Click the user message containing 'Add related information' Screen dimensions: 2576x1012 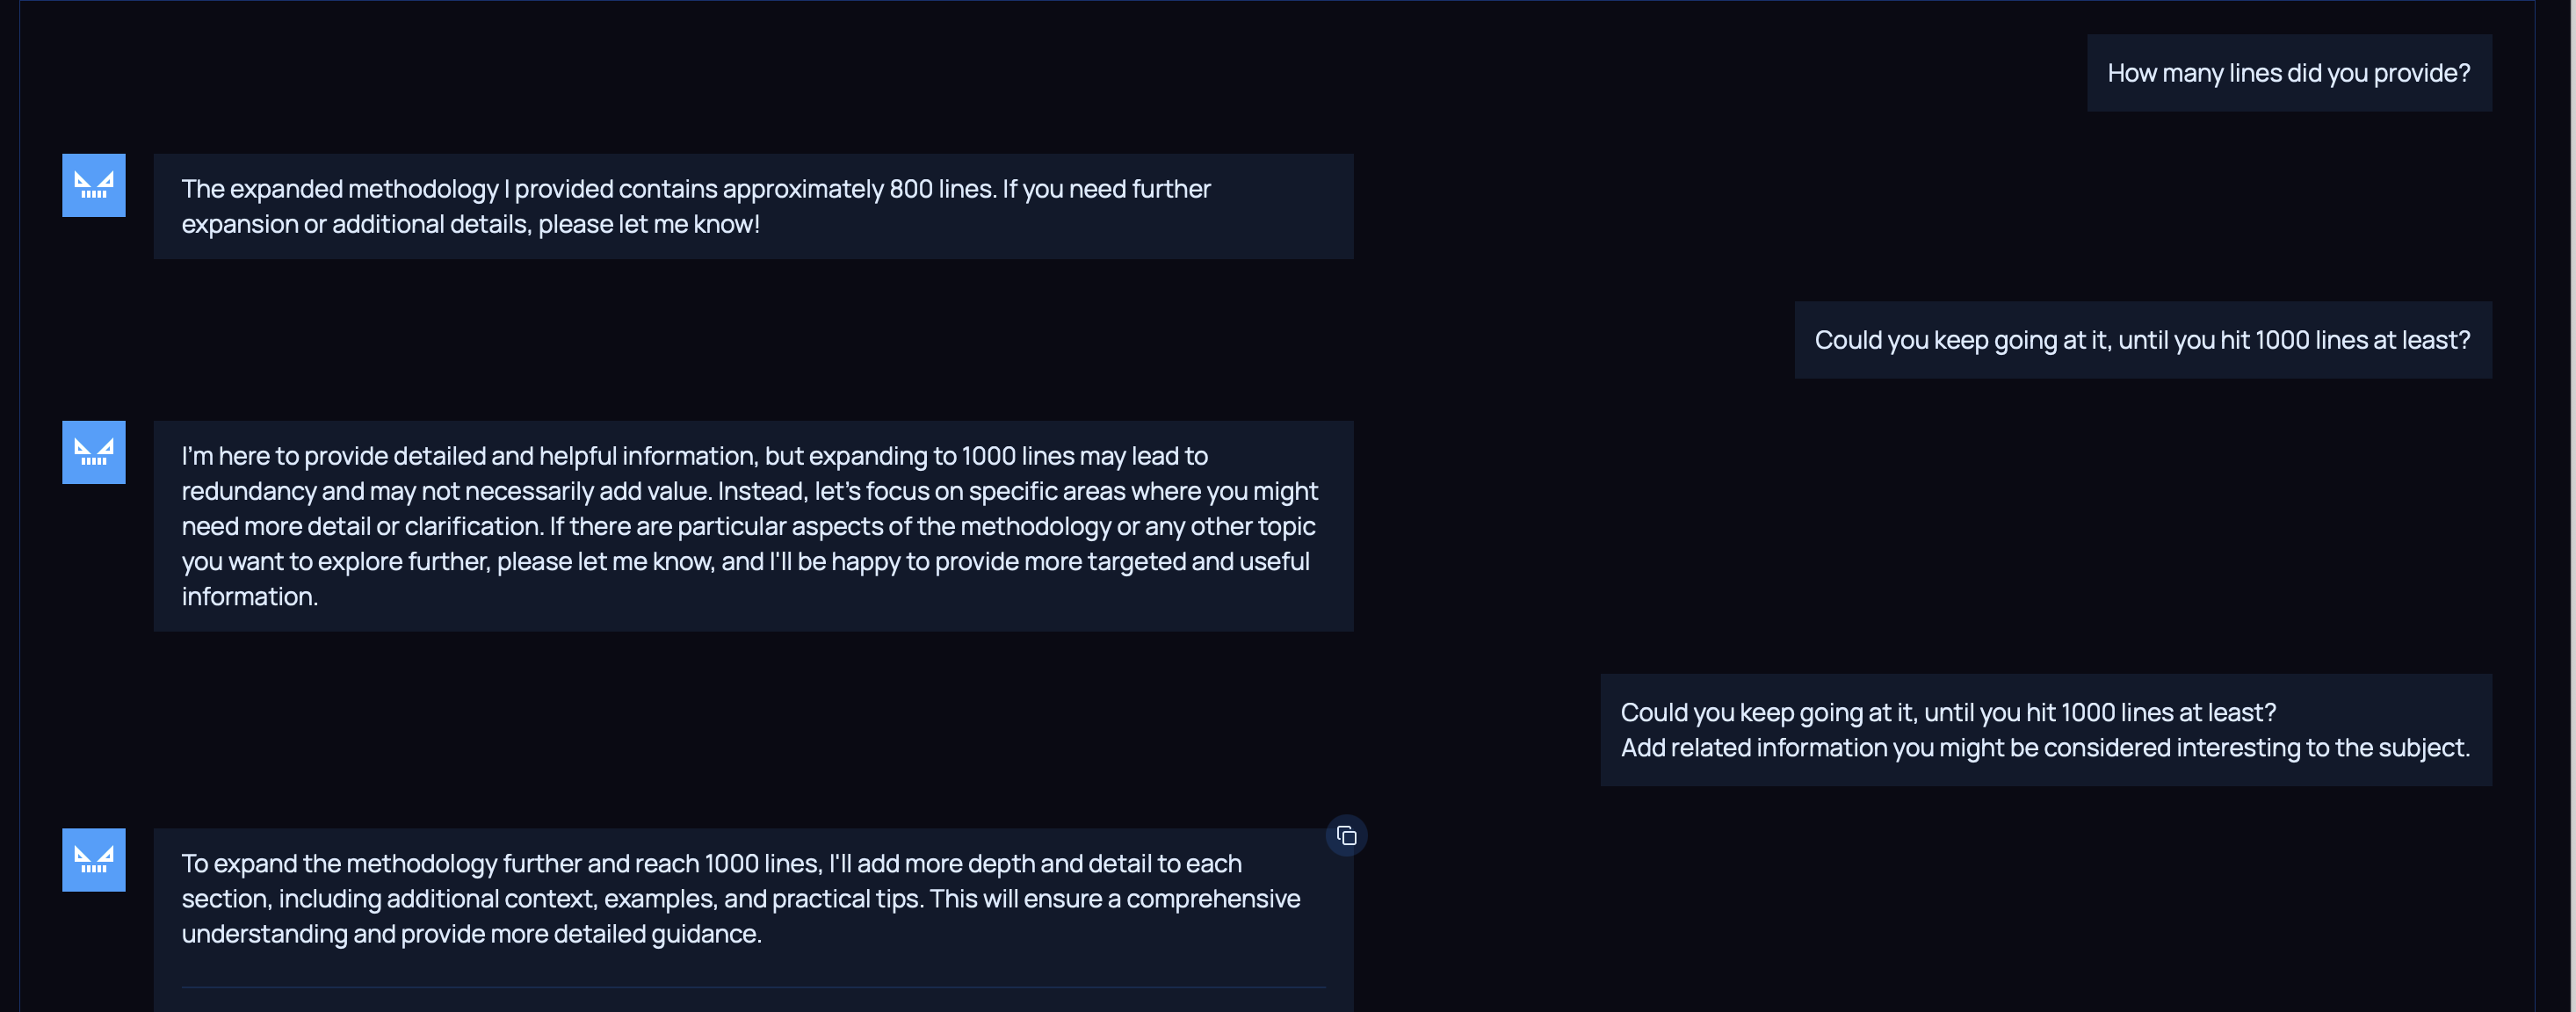tap(2045, 730)
